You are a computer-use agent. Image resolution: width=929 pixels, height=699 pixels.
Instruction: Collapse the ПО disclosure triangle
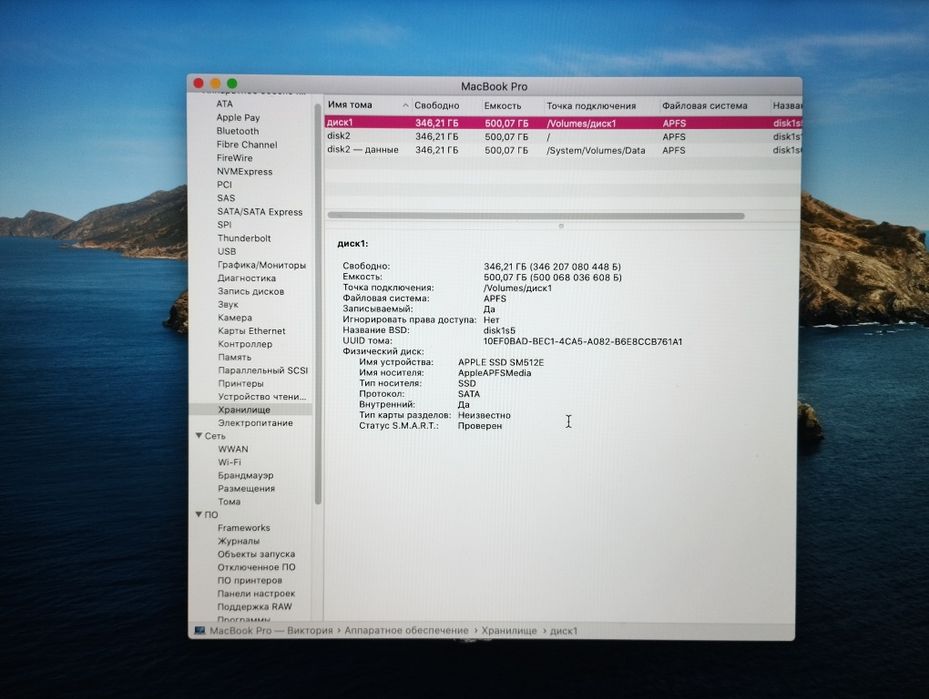click(x=199, y=514)
